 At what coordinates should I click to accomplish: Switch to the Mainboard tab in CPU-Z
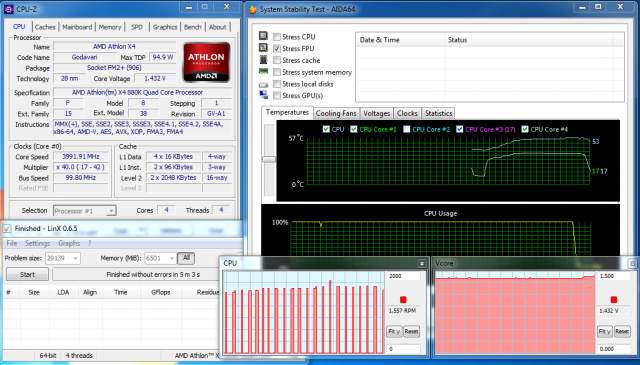coord(77,27)
